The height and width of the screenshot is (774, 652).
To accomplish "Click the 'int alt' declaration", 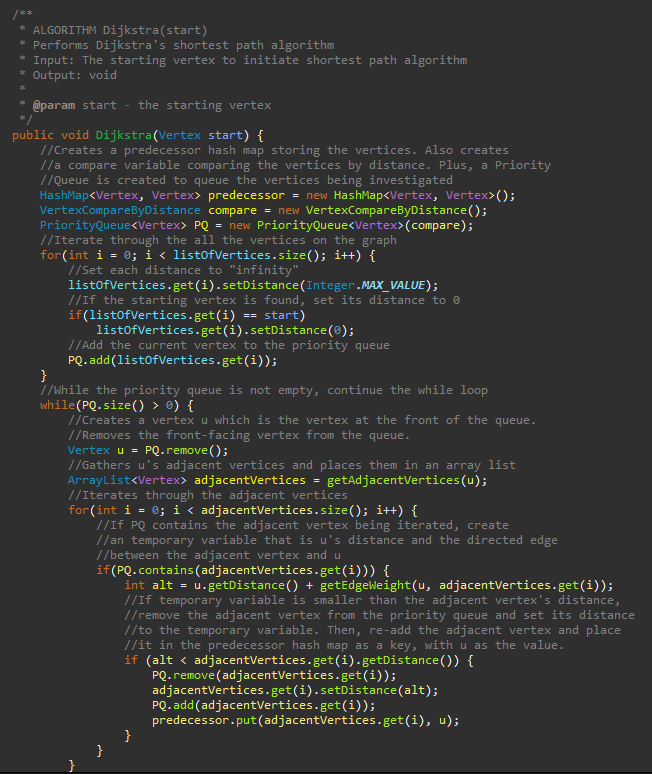I will 149,585.
